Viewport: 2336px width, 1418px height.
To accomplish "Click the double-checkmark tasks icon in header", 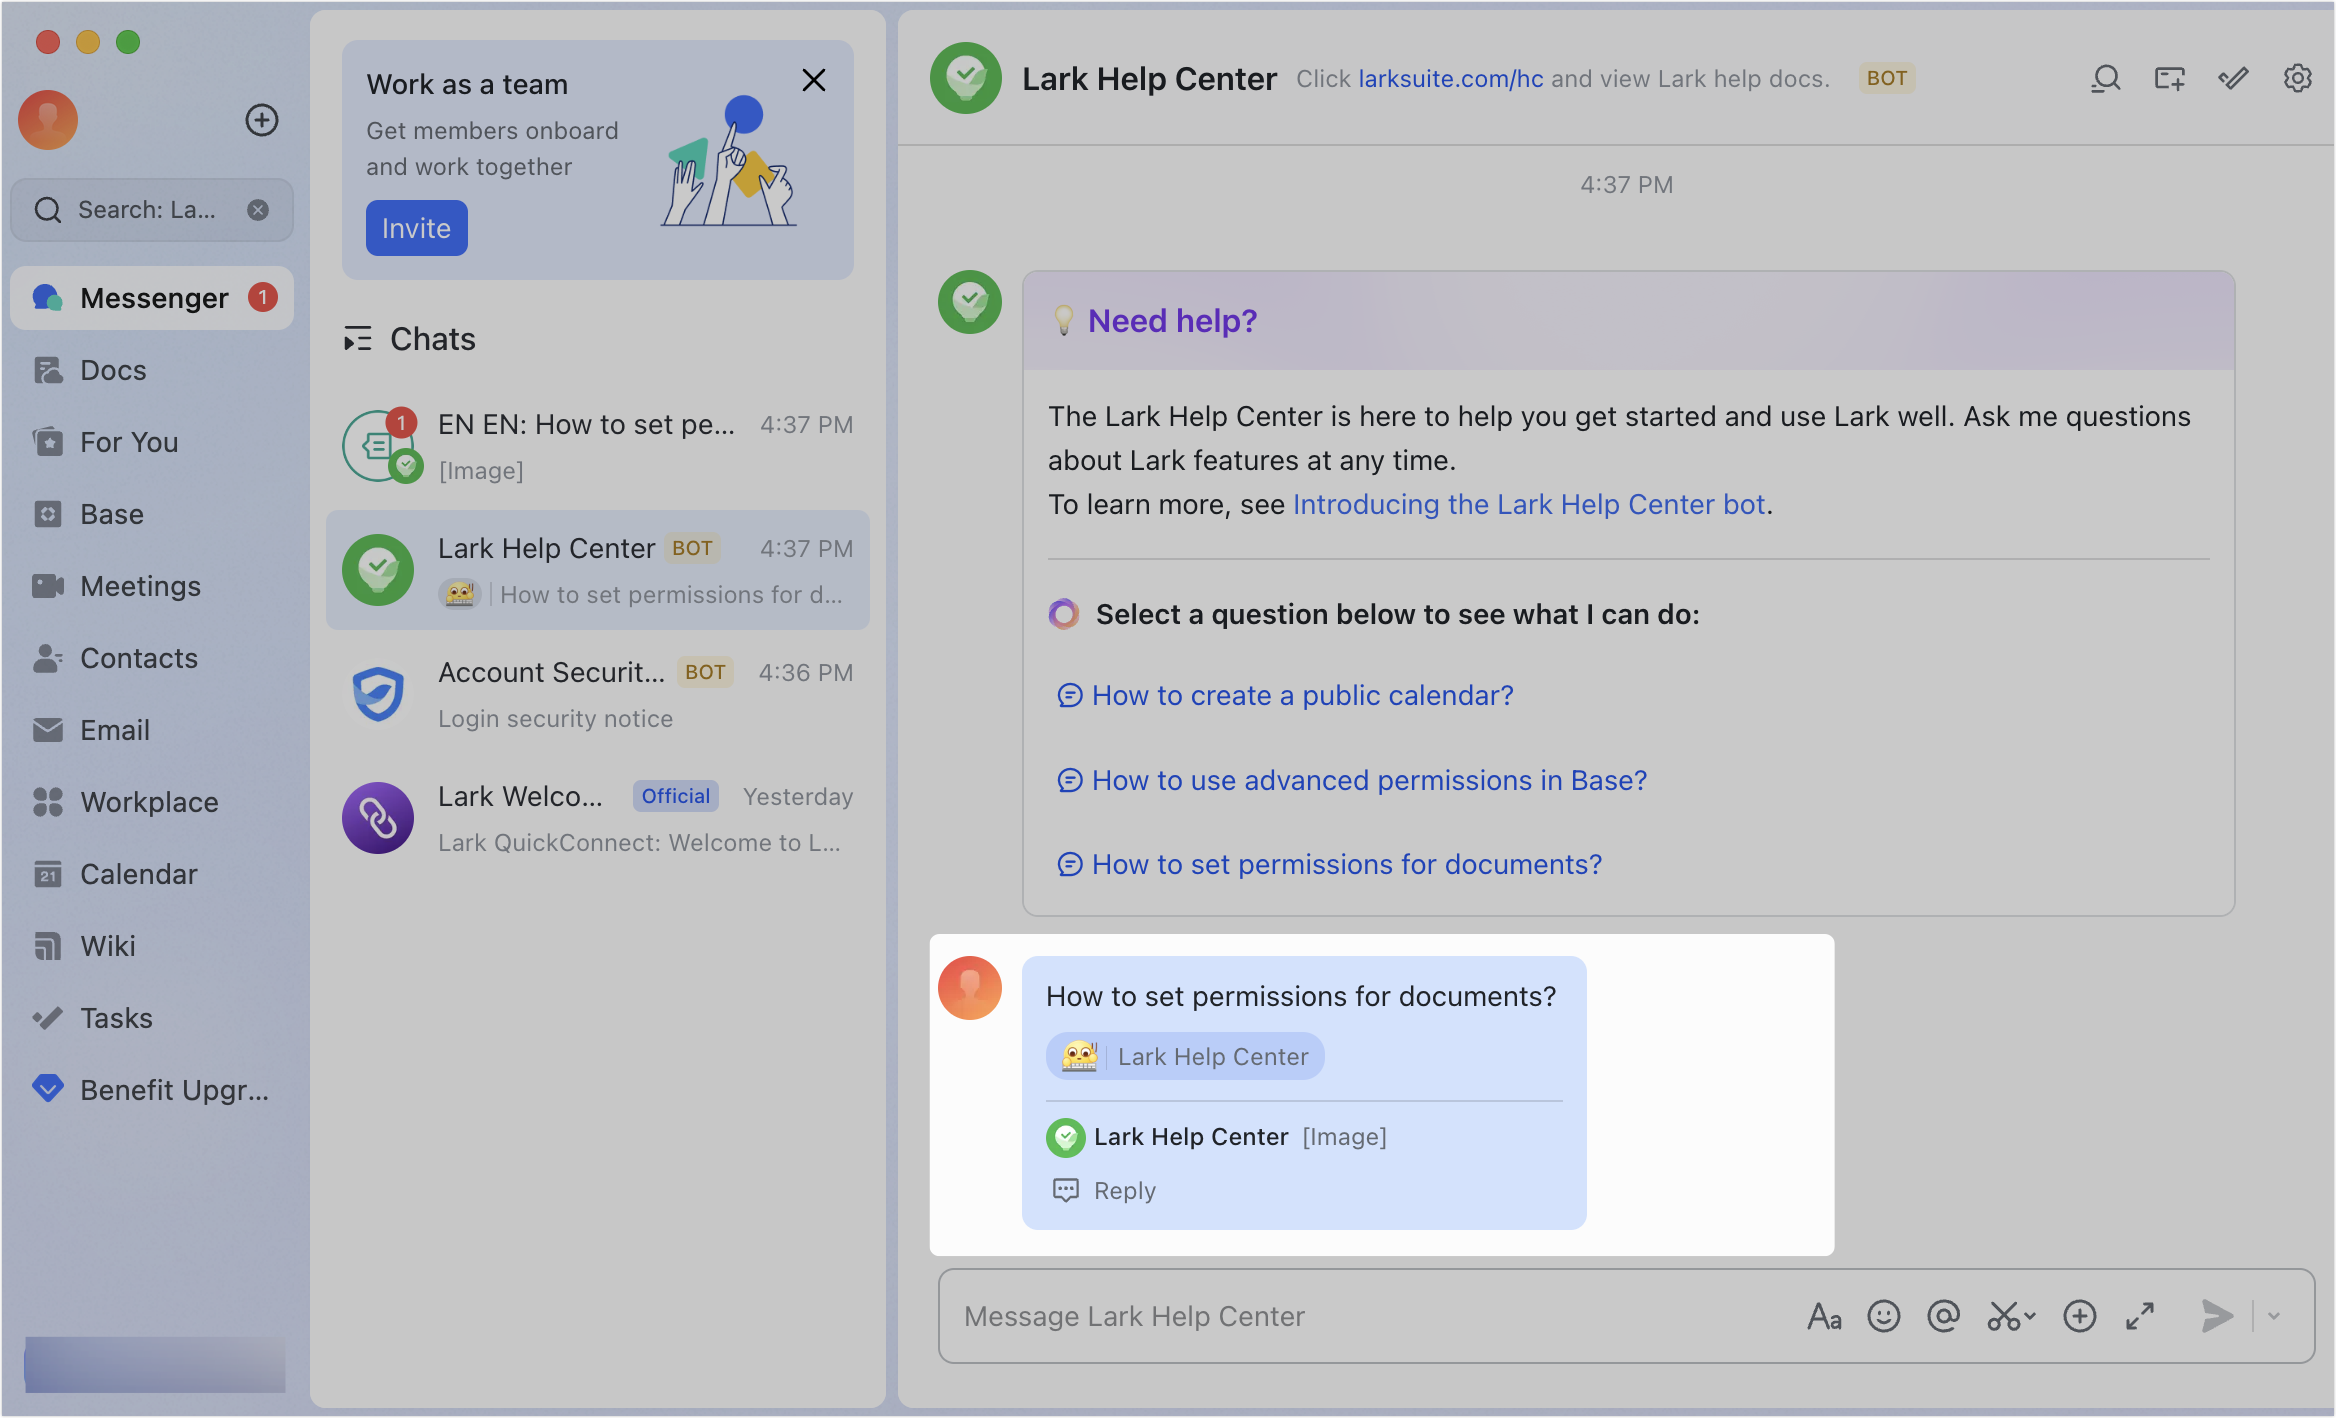I will [x=2233, y=79].
